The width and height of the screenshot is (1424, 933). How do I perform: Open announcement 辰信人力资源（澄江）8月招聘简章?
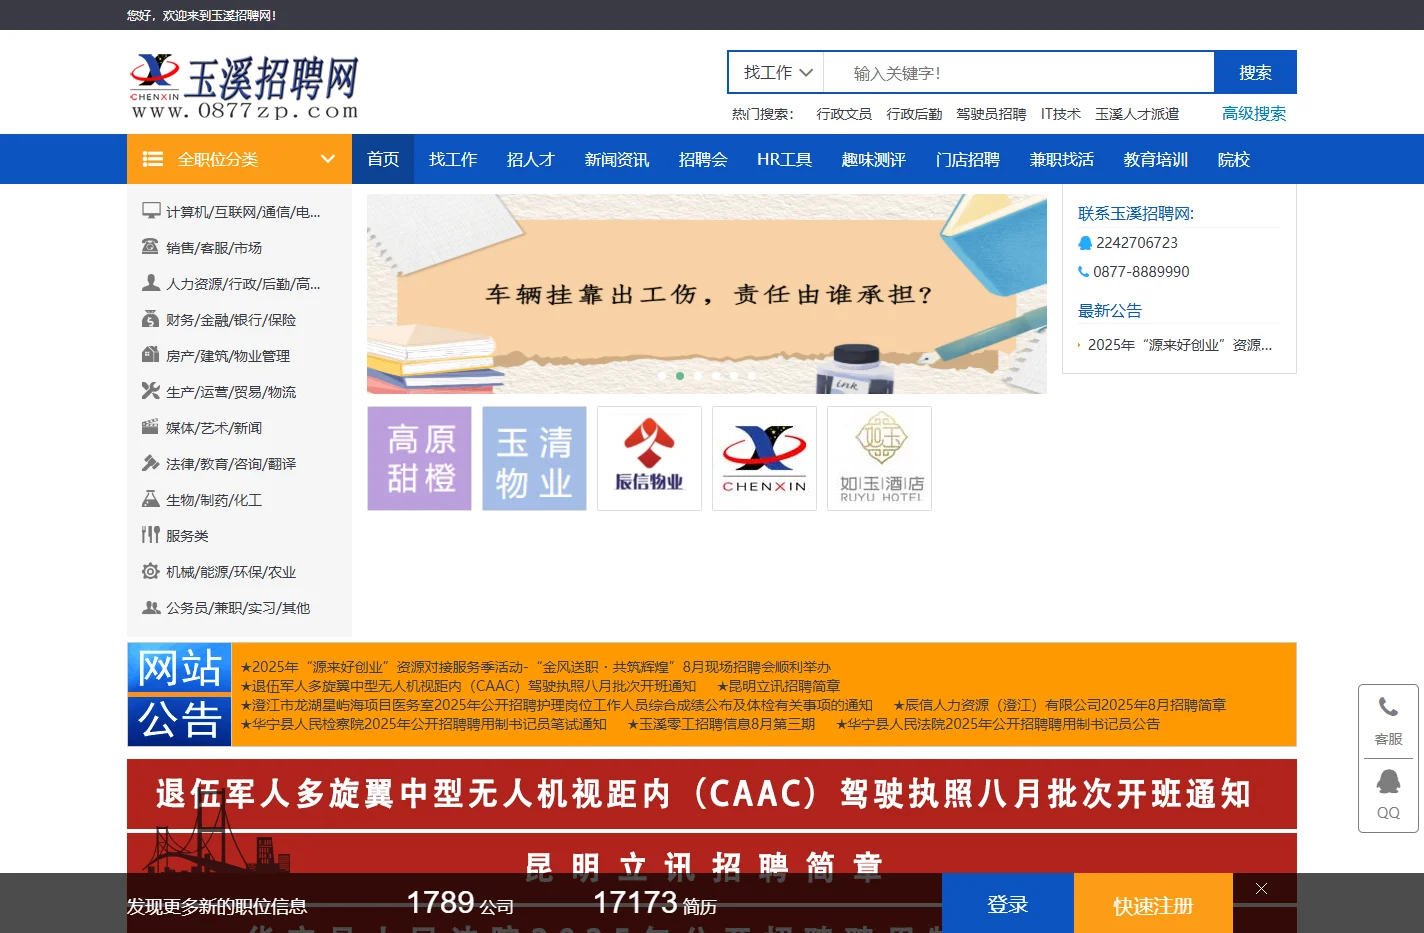(1060, 705)
